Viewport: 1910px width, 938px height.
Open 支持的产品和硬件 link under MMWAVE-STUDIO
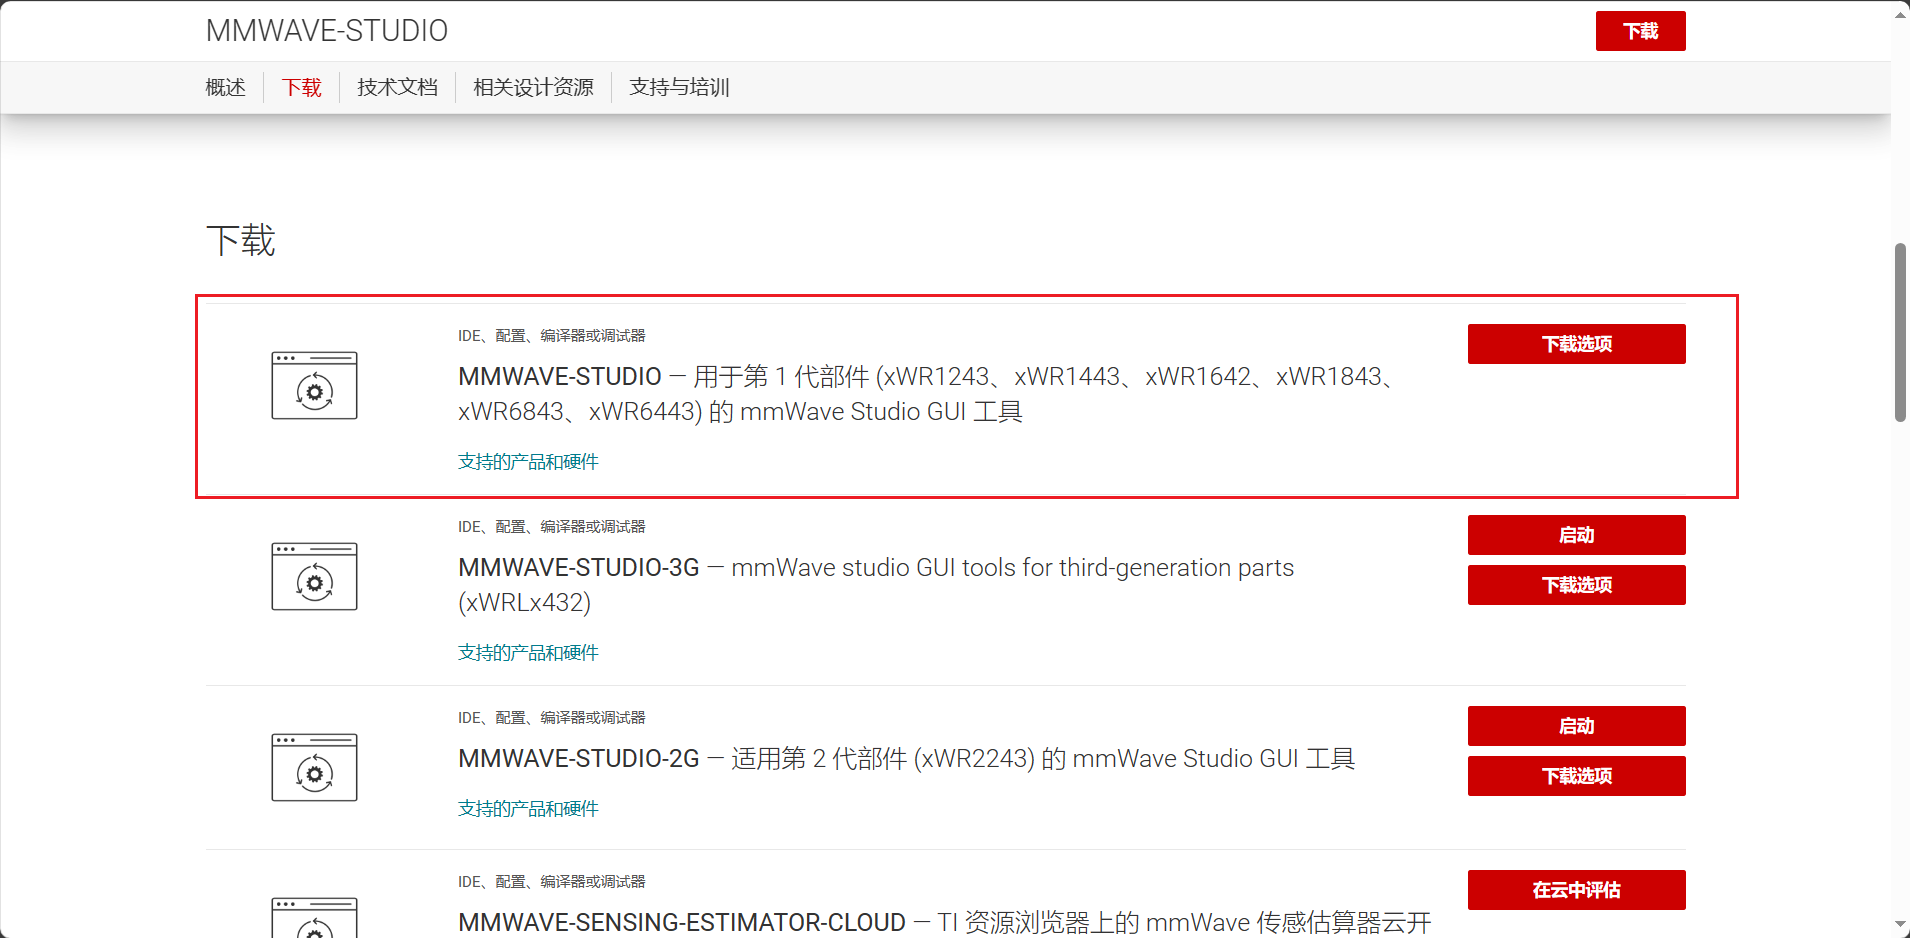[528, 461]
